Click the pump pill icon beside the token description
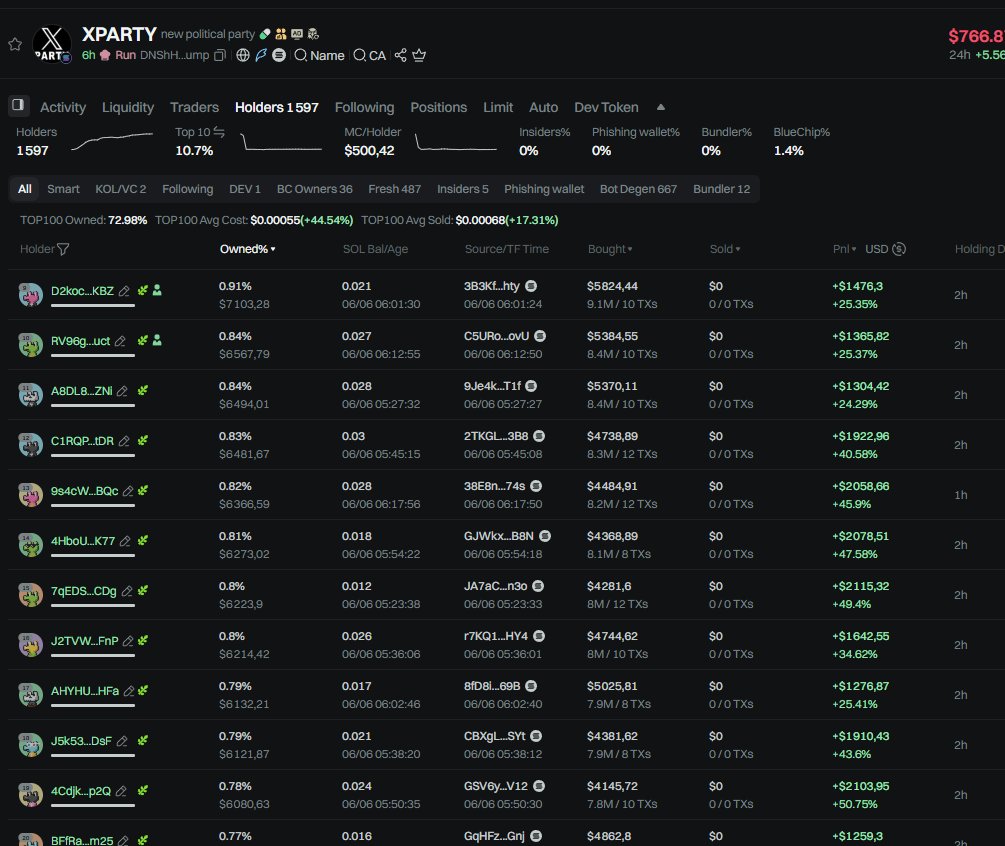Image resolution: width=1005 pixels, height=846 pixels. tap(265, 34)
